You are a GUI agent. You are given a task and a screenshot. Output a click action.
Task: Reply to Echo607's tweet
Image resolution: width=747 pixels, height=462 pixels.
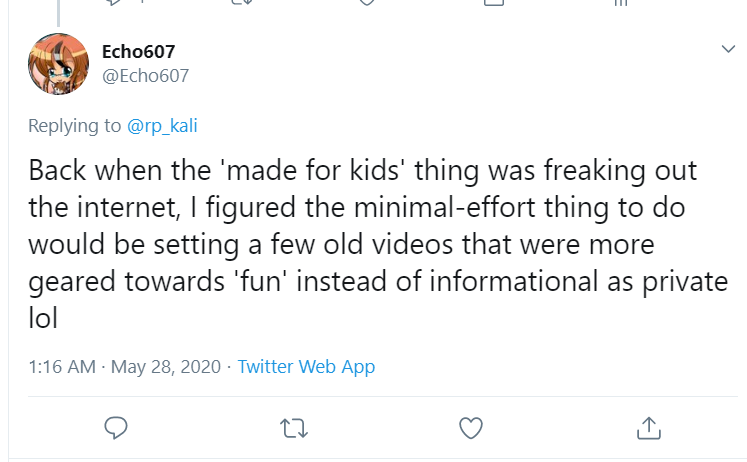coord(116,428)
